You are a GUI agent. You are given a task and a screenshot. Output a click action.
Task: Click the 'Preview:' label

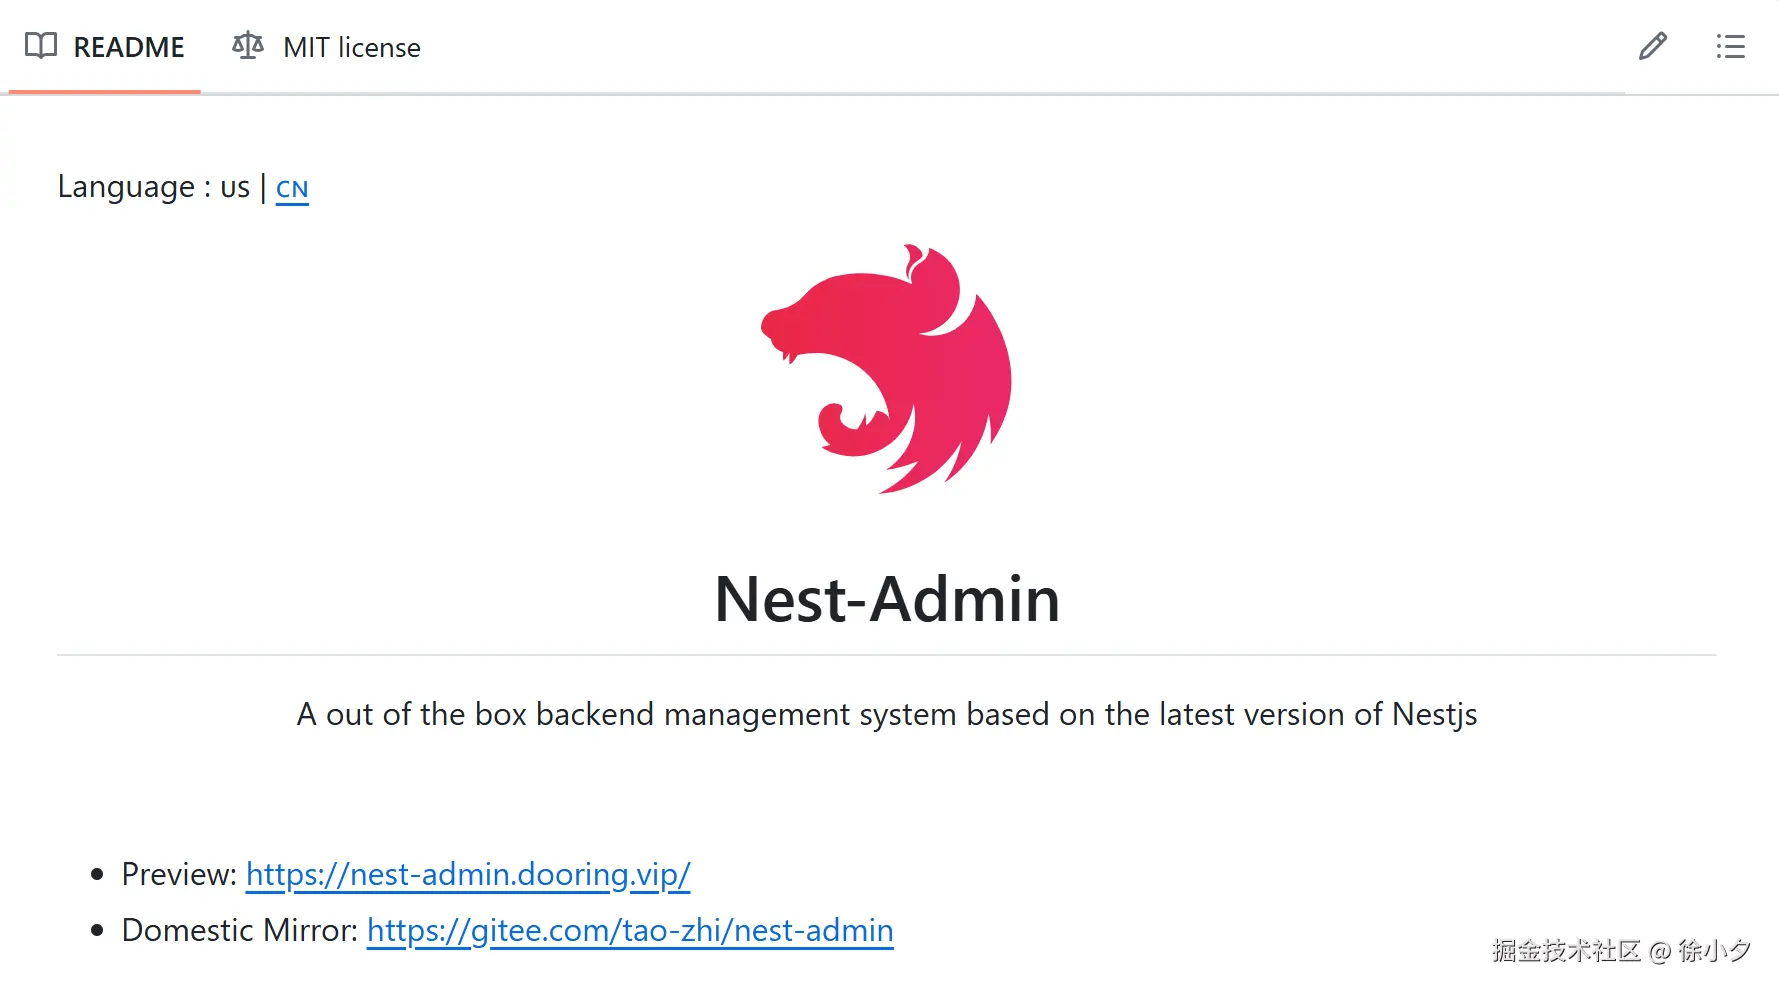pos(179,874)
